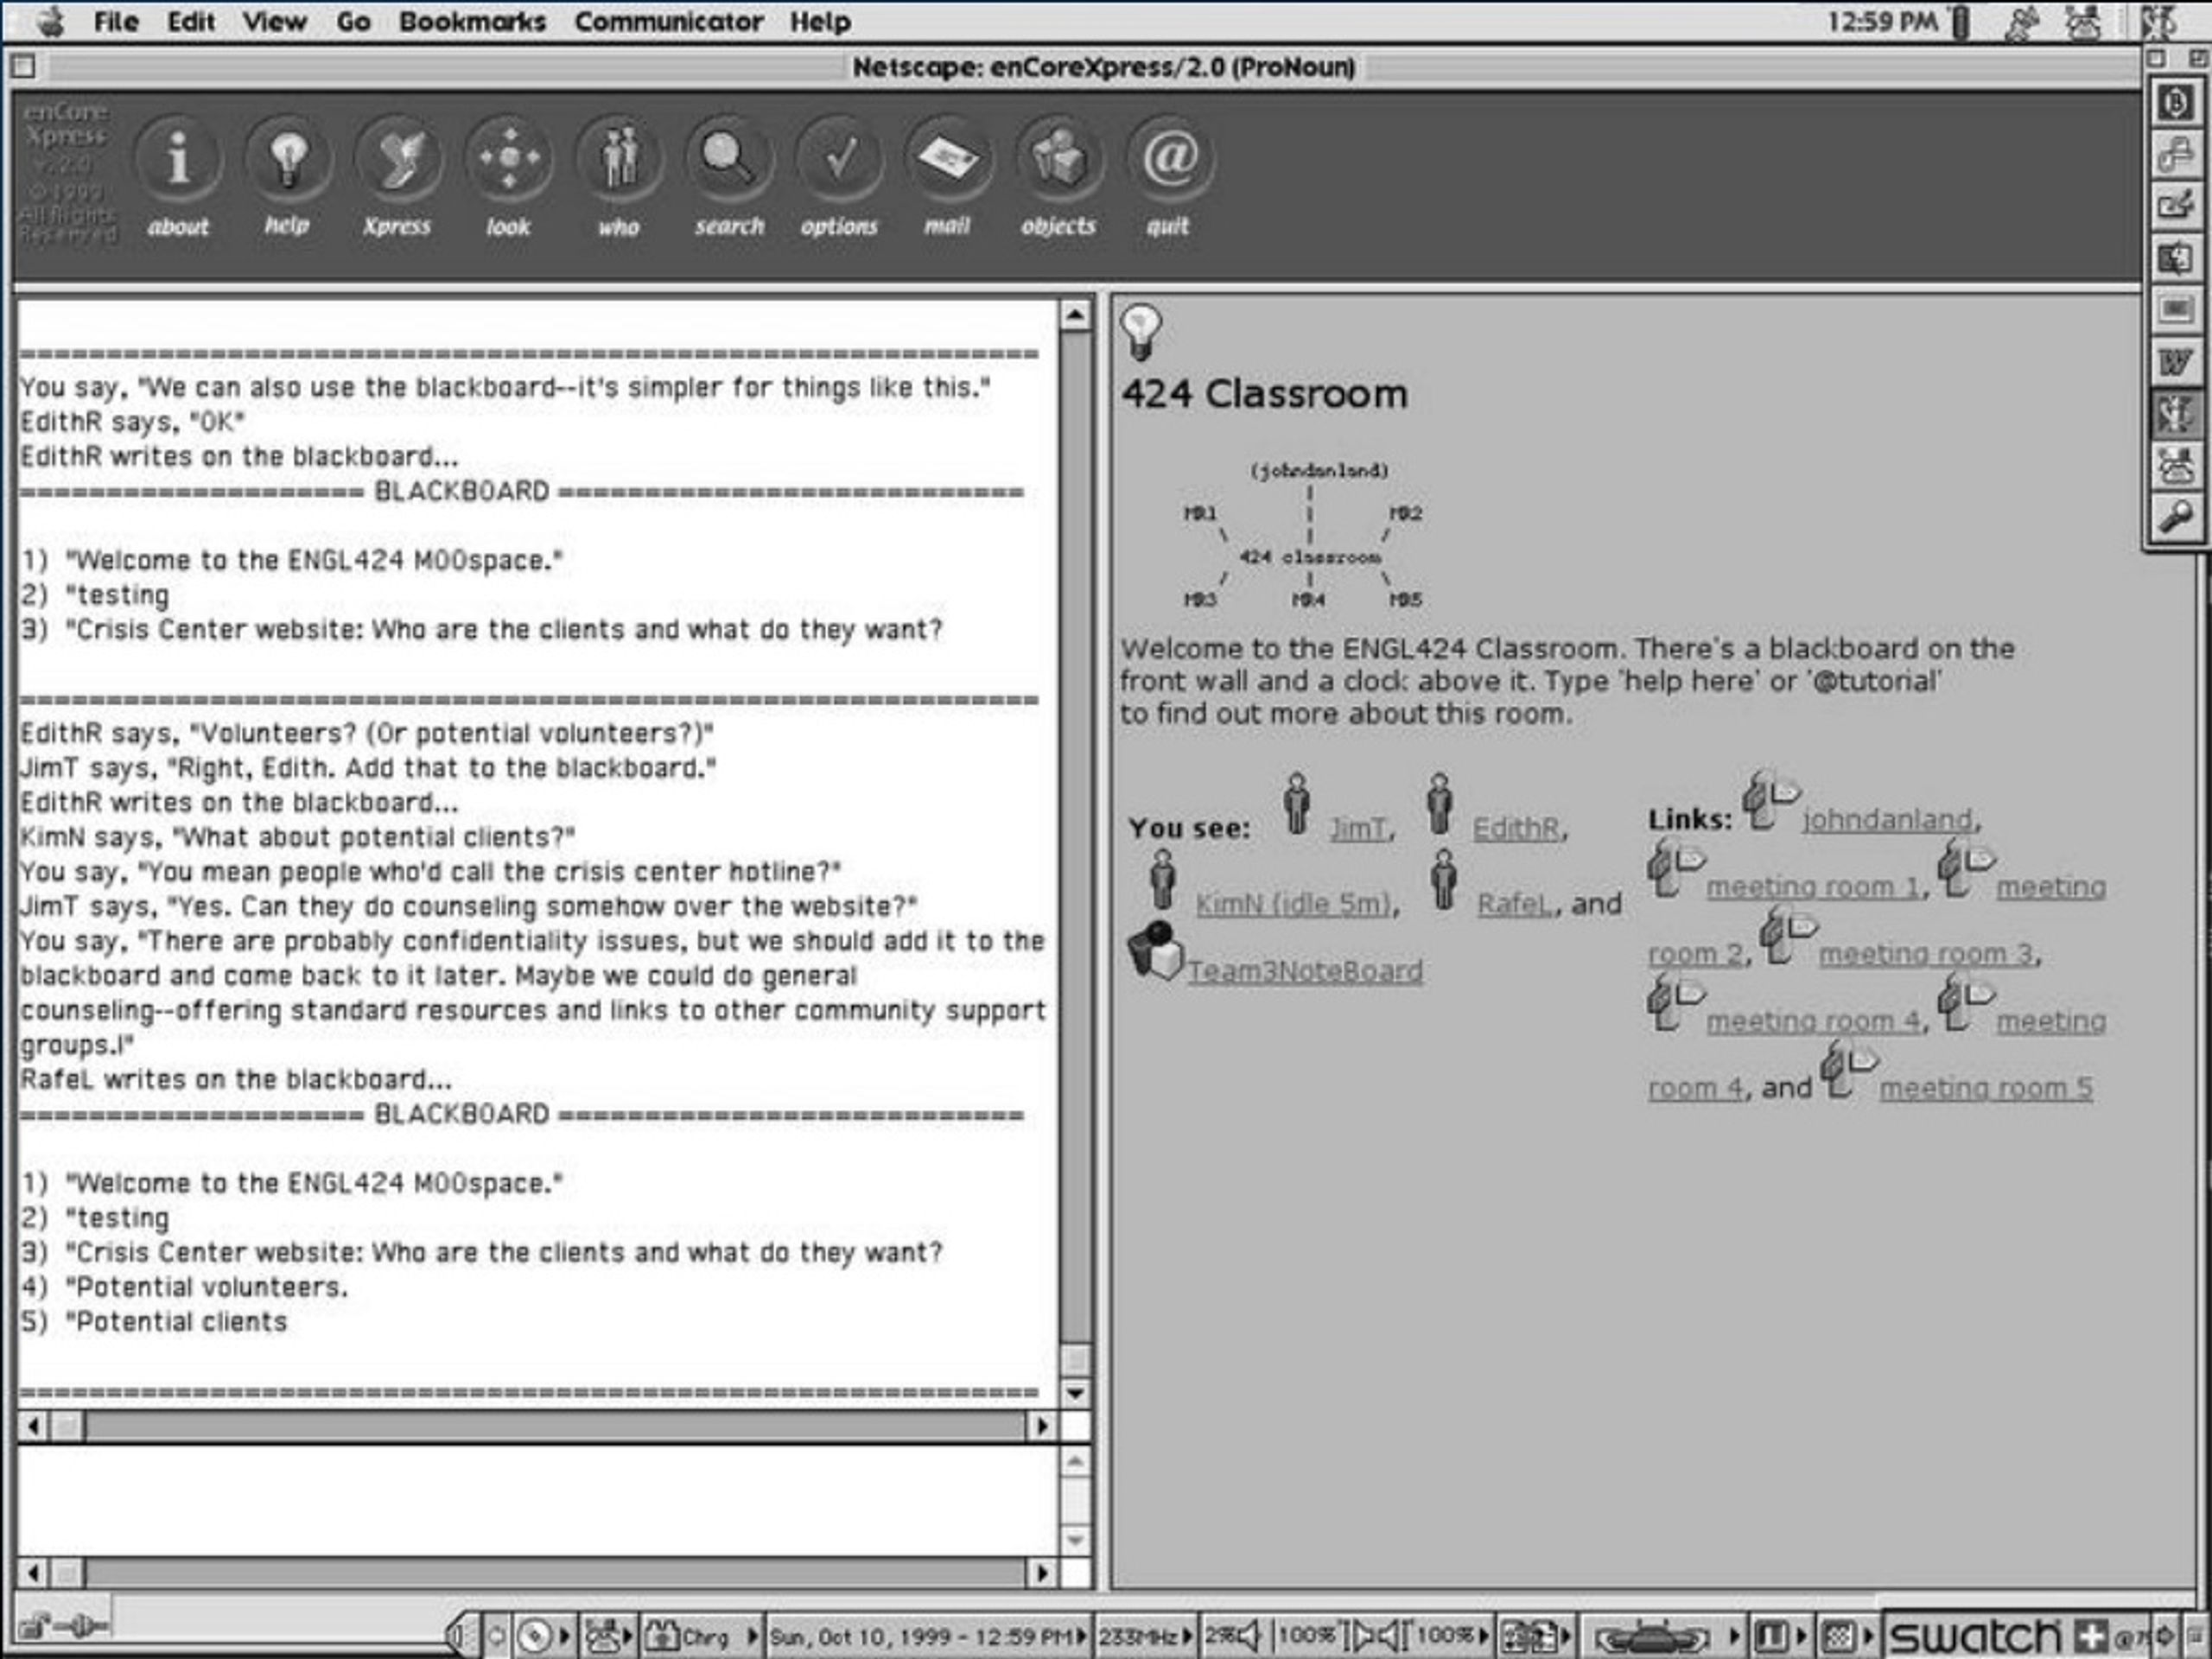Click the Team3NoteBoard object icon
2212x1659 pixels.
(x=1156, y=950)
